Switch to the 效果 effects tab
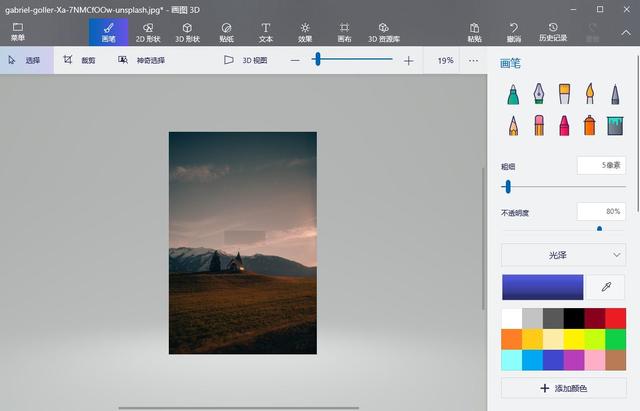Viewport: 640px width, 411px height. pos(305,32)
